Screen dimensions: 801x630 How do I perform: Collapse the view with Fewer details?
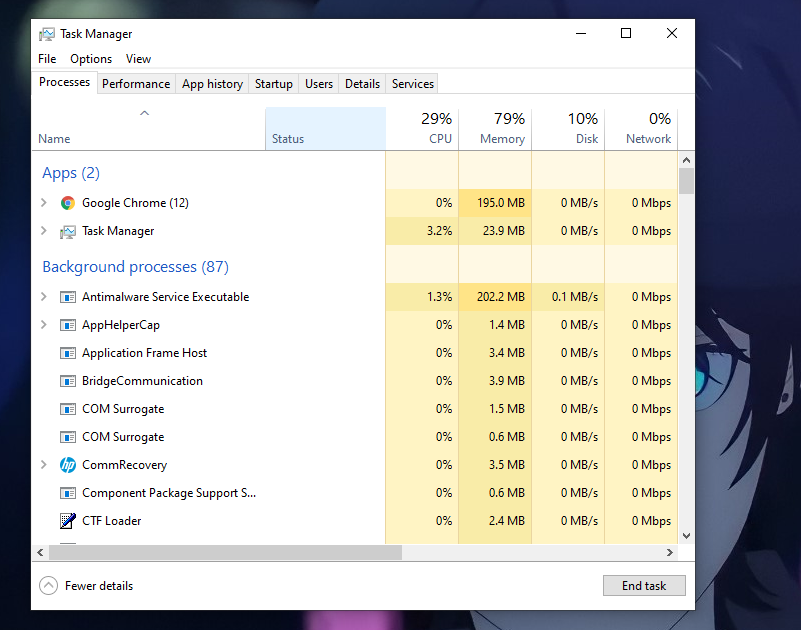pos(86,586)
